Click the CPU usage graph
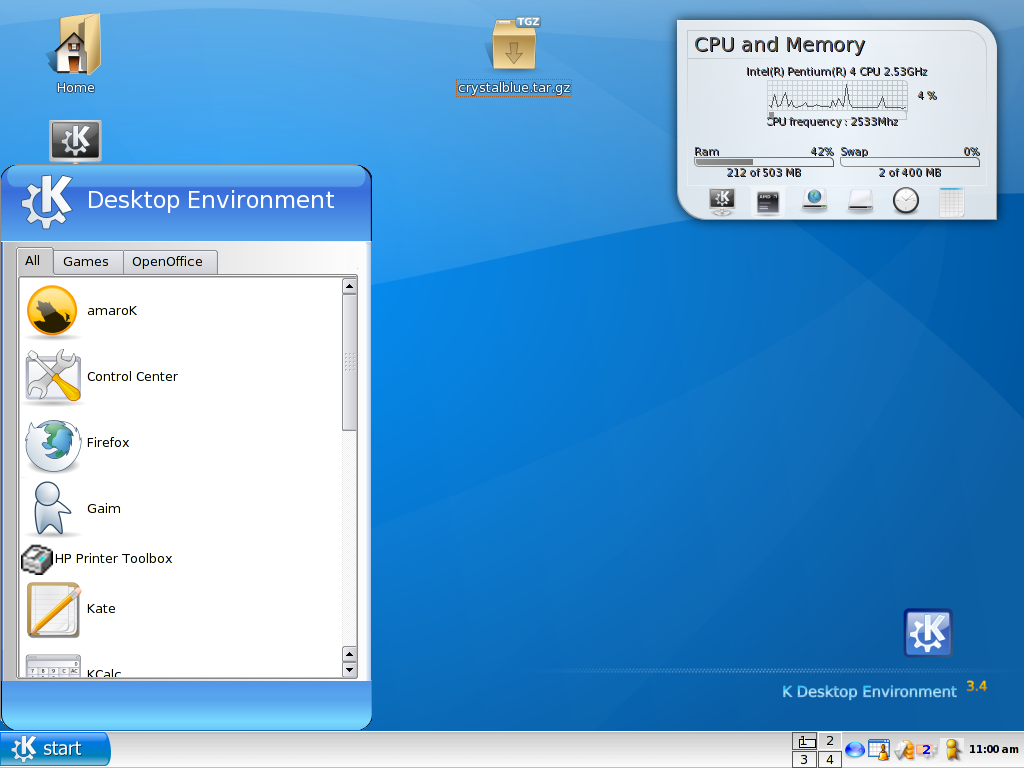 coord(837,95)
